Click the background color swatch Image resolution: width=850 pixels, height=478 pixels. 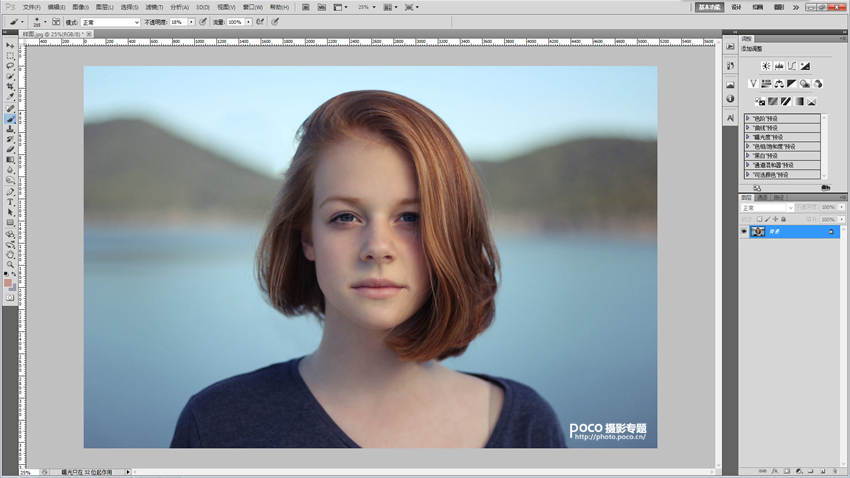[x=12, y=288]
